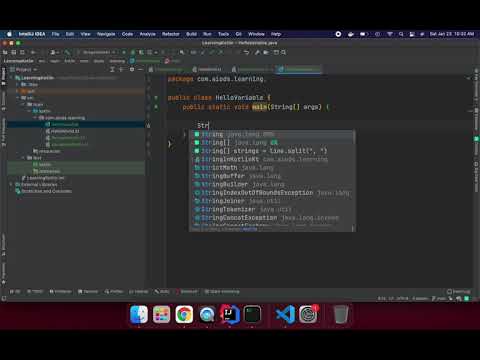Image resolution: width=480 pixels, height=360 pixels.
Task: Collapse the main folder
Action: pyautogui.click(x=23, y=104)
